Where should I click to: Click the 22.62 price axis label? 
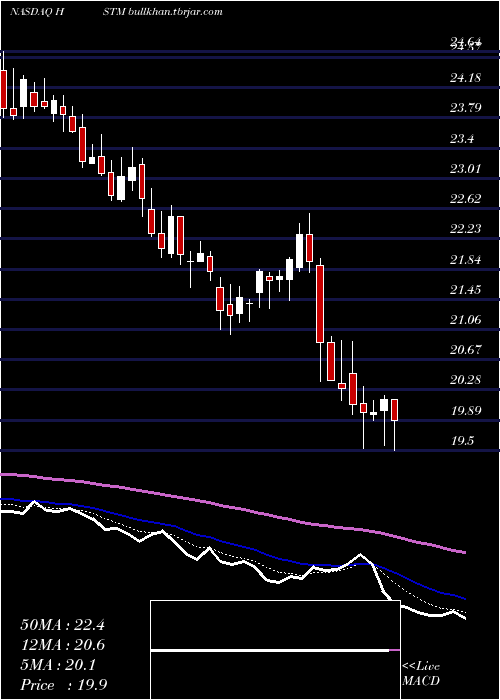[465, 199]
